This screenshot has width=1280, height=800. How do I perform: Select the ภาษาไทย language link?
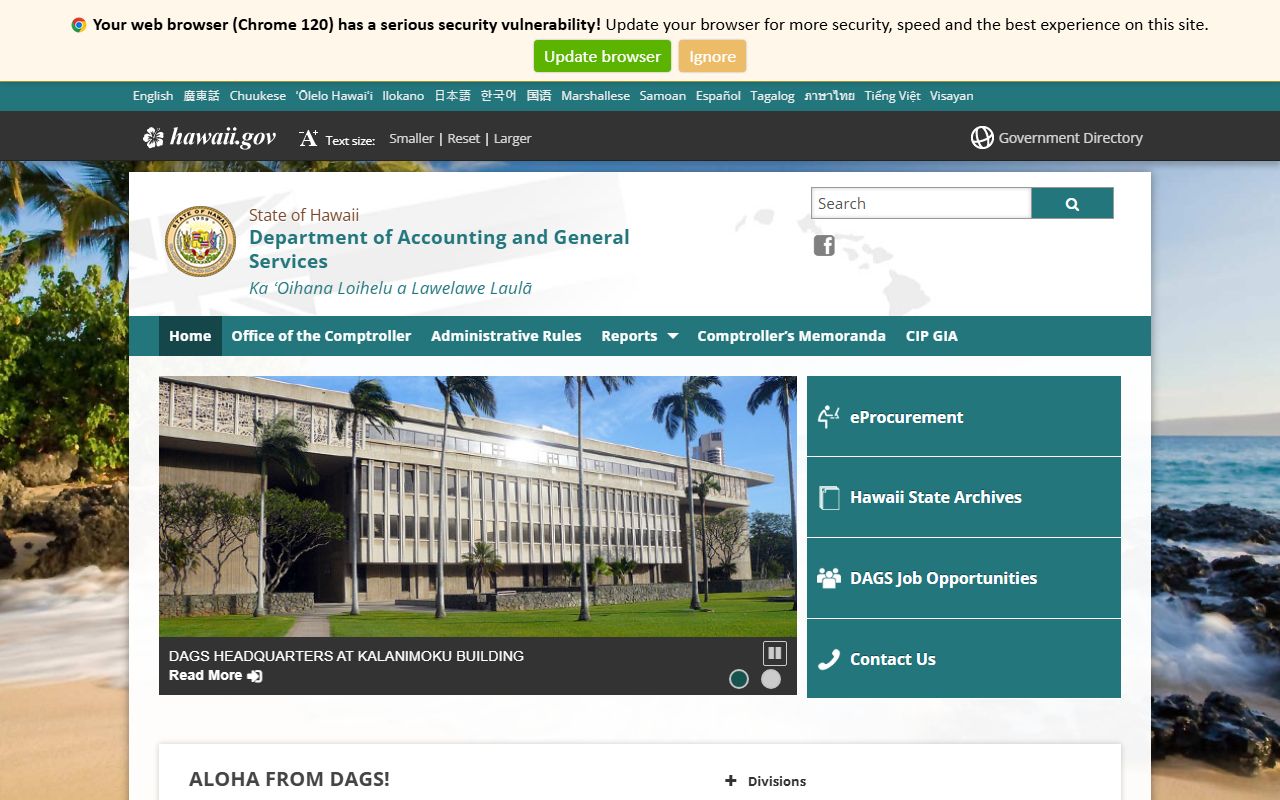tap(830, 96)
